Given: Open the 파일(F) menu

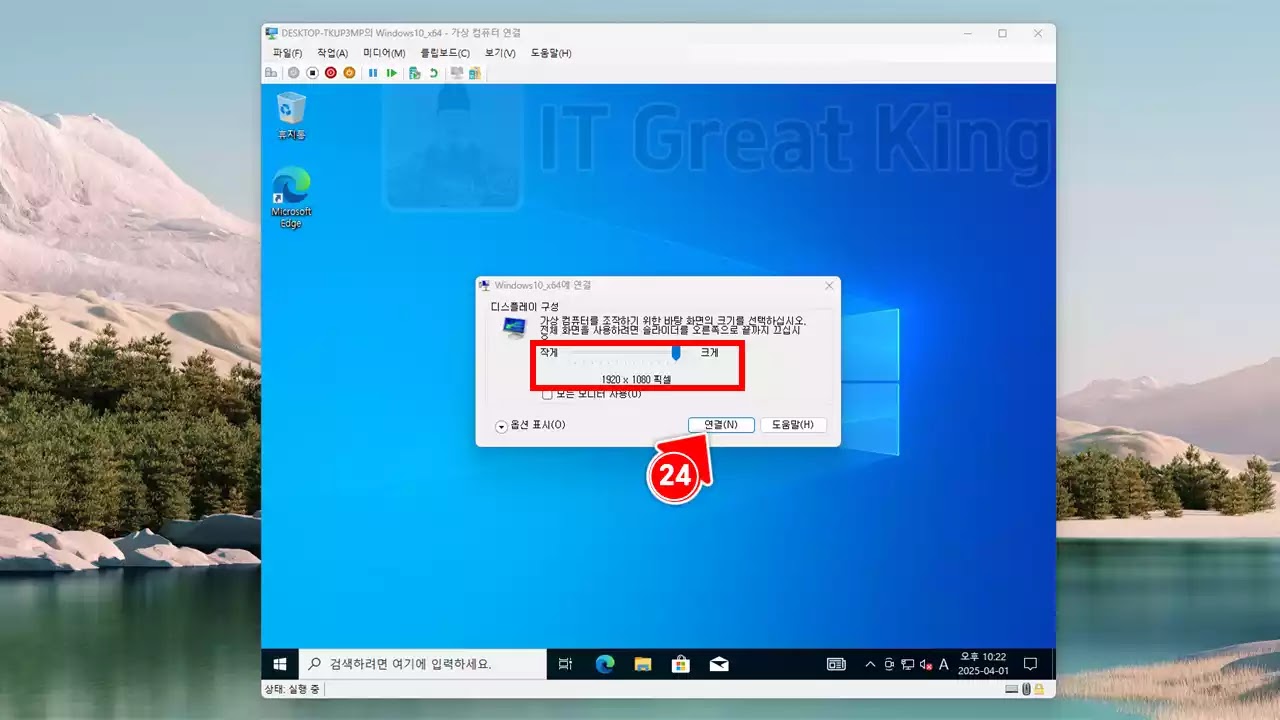Looking at the screenshot, I should 287,53.
